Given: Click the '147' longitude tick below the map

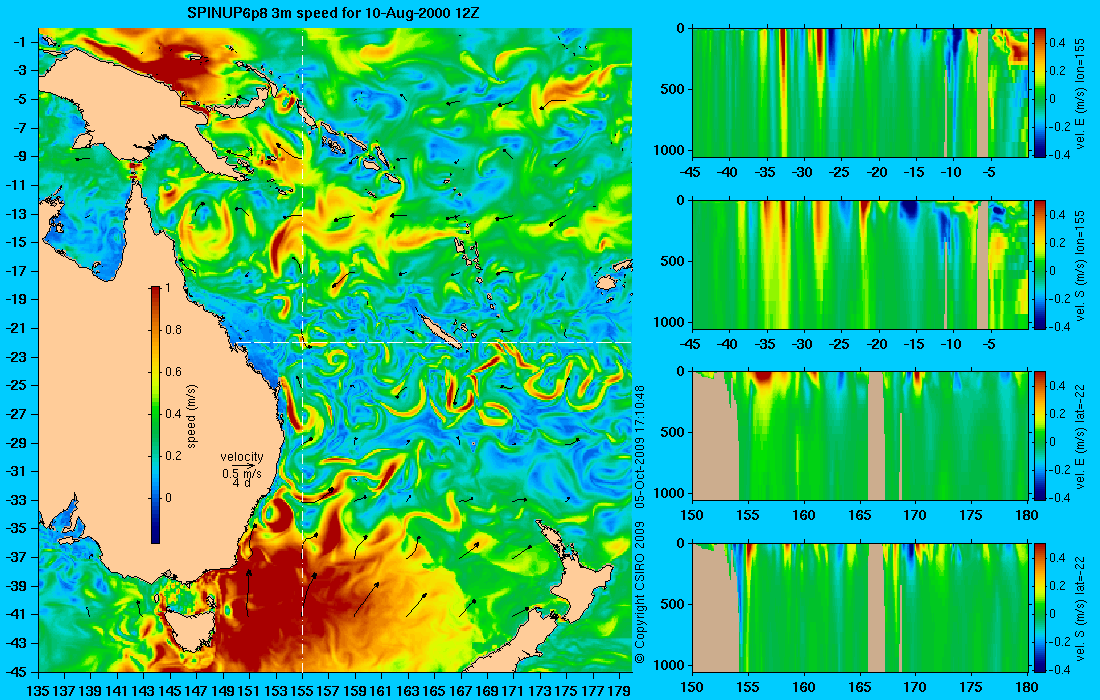Looking at the screenshot, I should 196,690.
